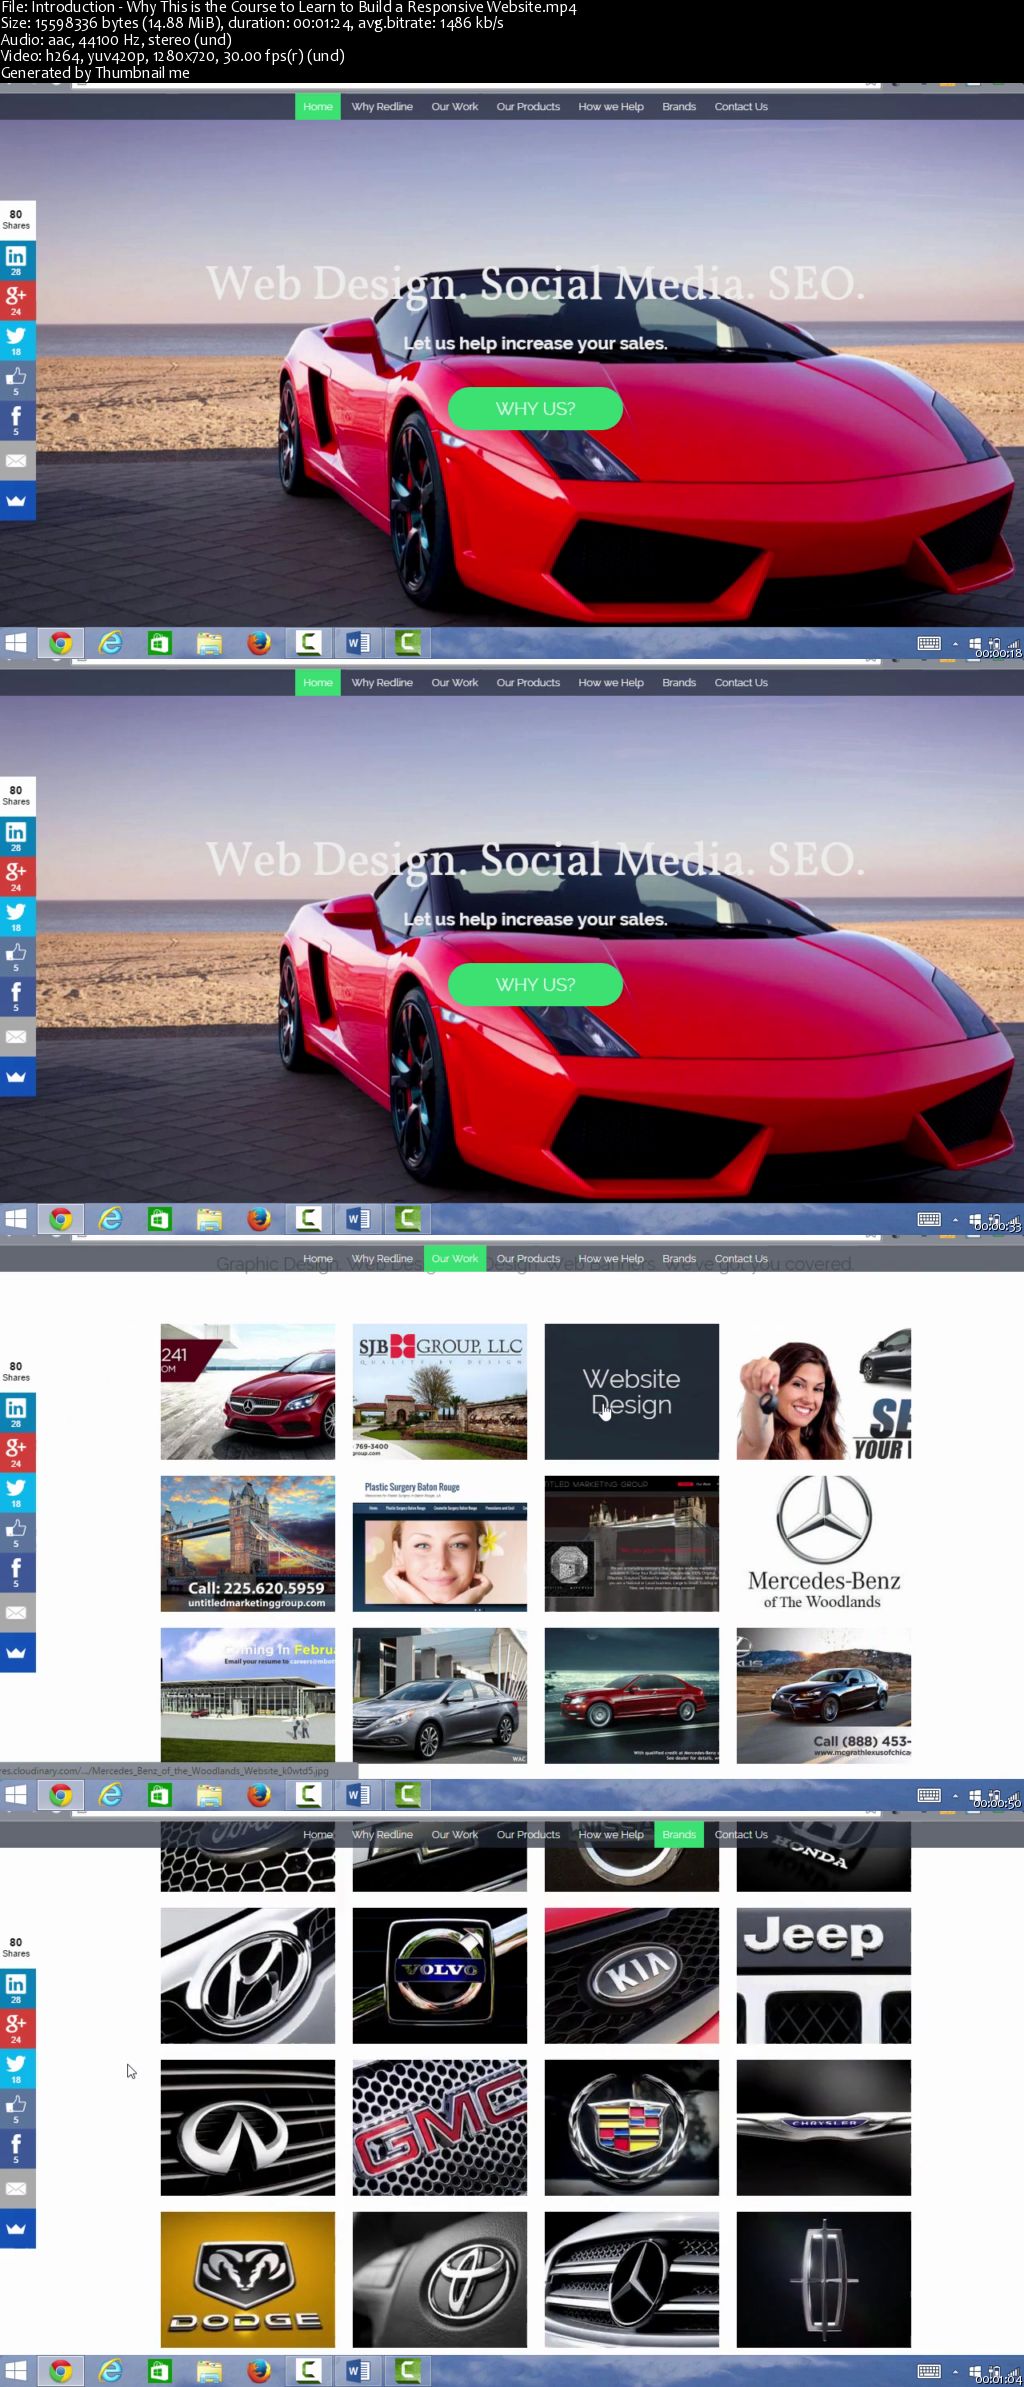Open Lexus thumbnail with Call (888) 453- text
1024x2387 pixels.
824,1696
